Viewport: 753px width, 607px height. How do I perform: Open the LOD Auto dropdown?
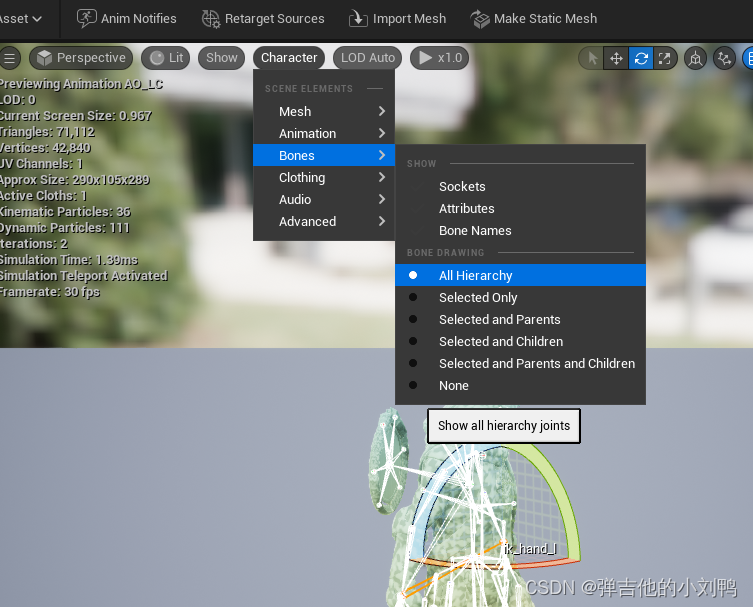point(368,58)
